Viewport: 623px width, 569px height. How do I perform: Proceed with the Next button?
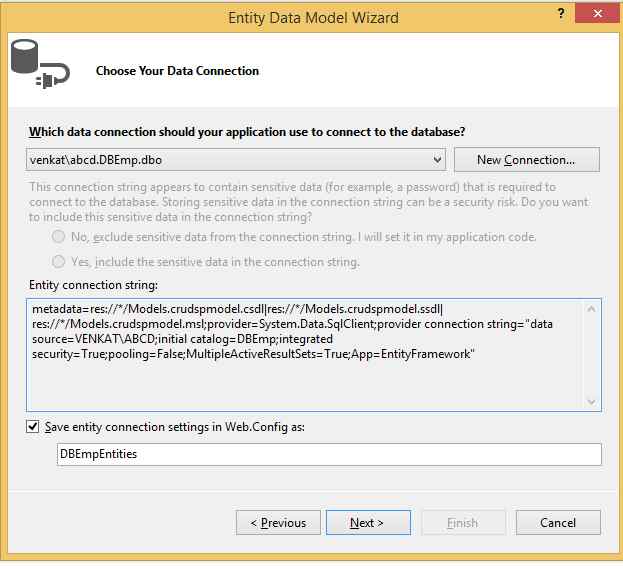(x=366, y=523)
